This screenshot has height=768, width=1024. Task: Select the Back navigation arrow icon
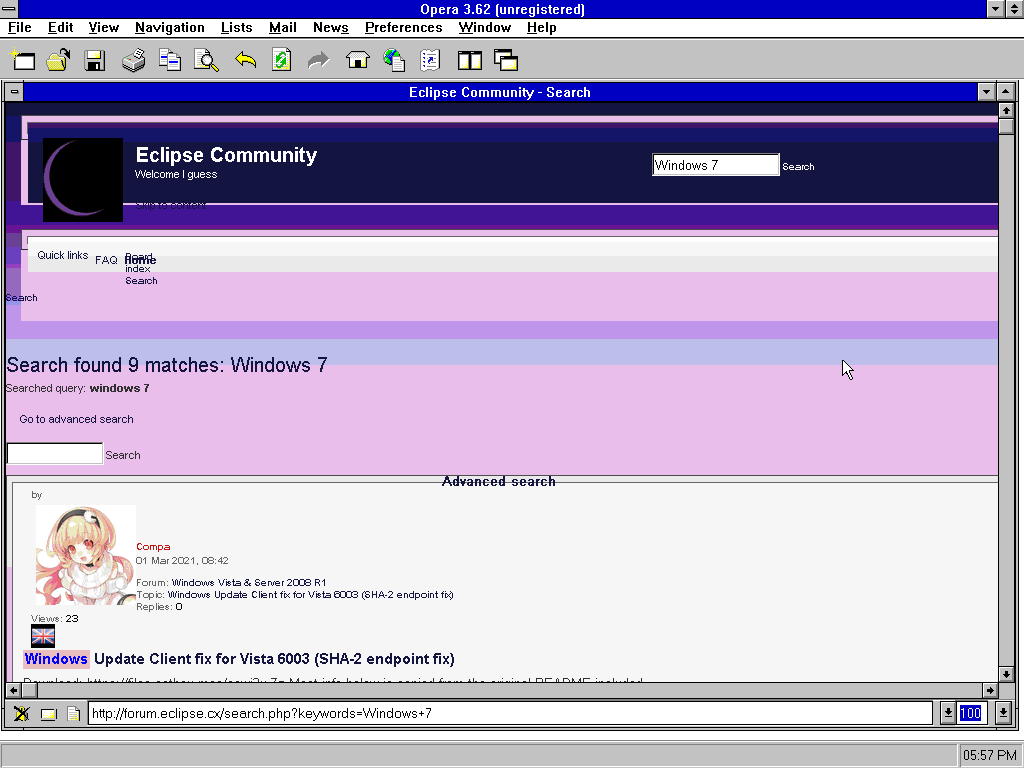click(x=245, y=60)
